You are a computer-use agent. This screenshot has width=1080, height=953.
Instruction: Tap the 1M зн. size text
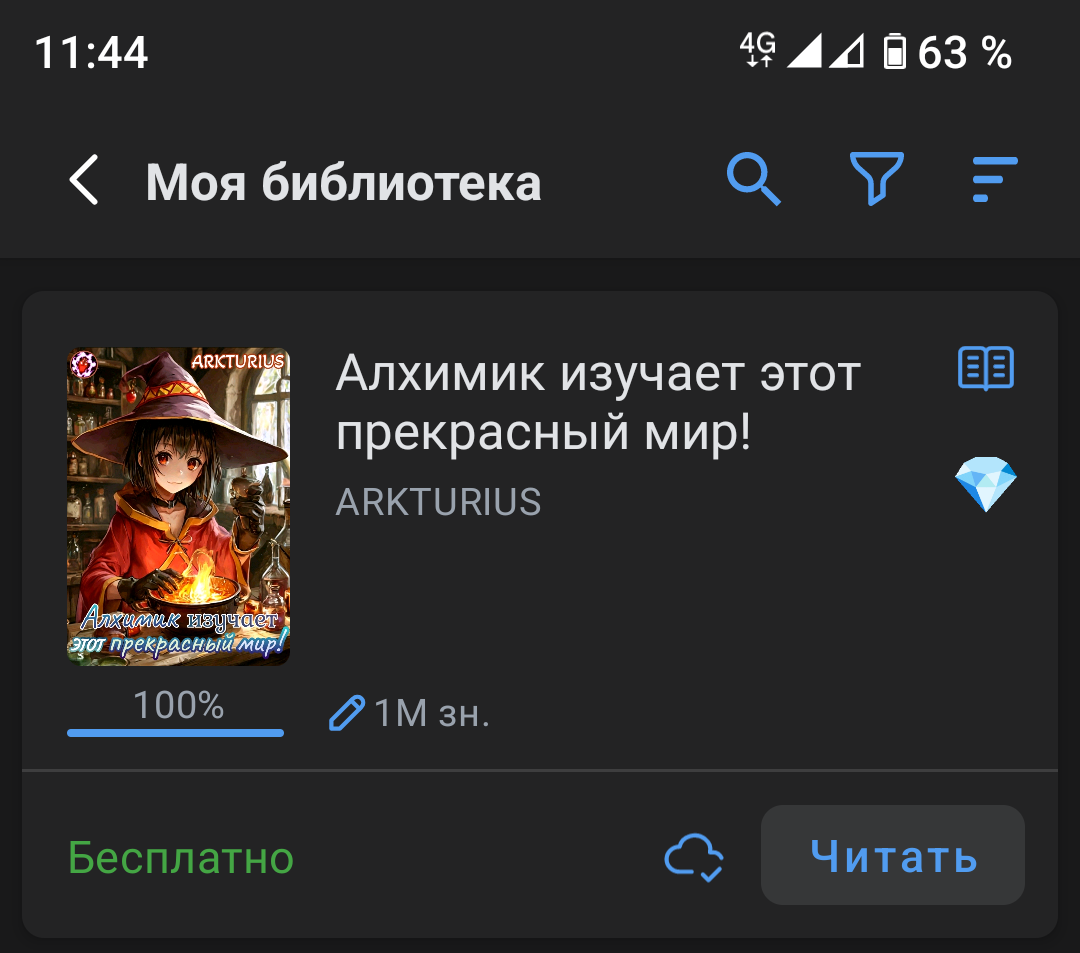[432, 713]
